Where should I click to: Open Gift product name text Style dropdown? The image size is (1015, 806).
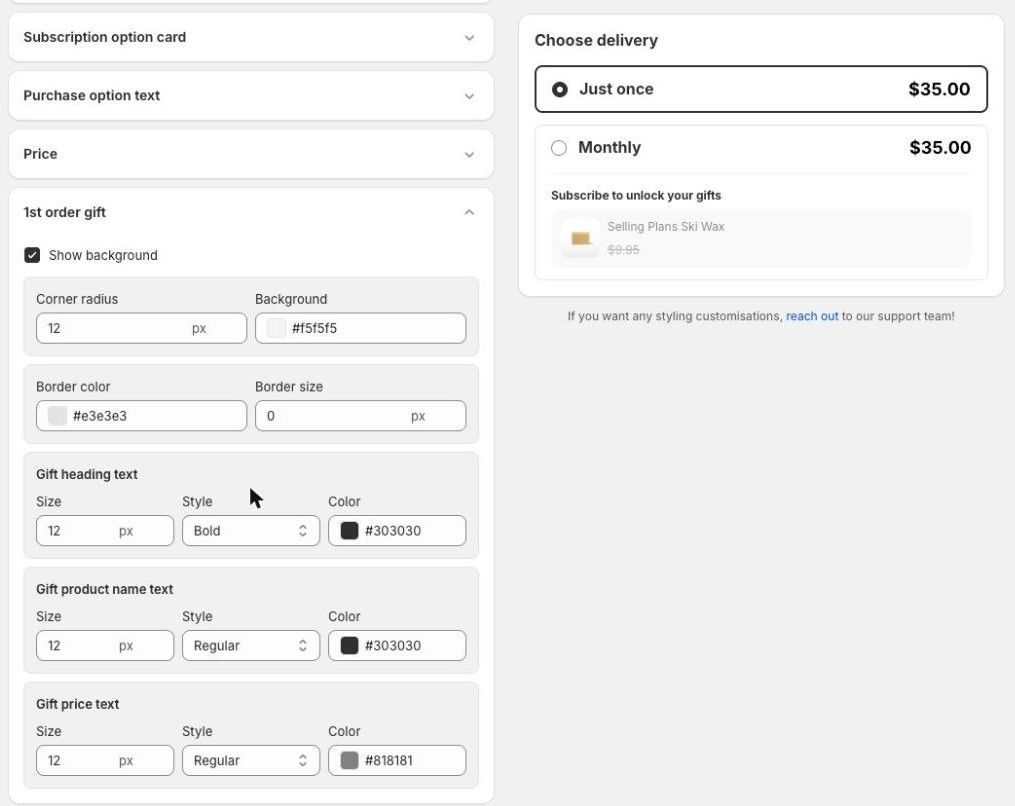pyautogui.click(x=251, y=645)
